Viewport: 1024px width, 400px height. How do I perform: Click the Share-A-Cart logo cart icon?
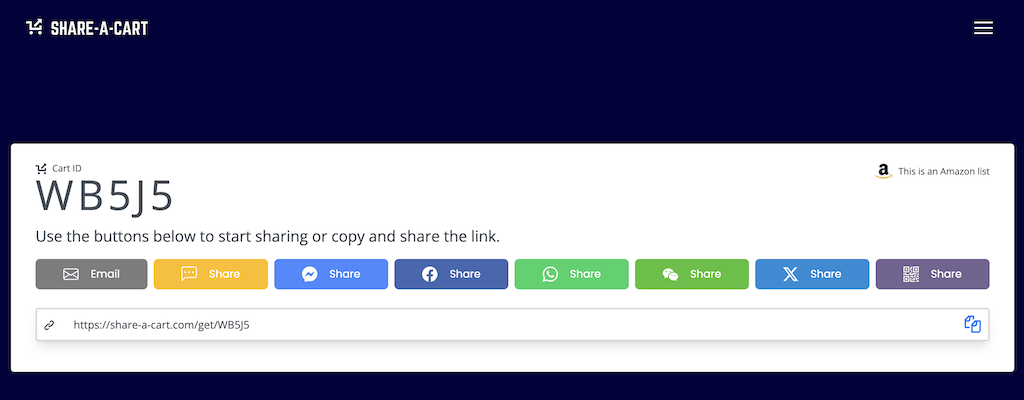pos(34,27)
